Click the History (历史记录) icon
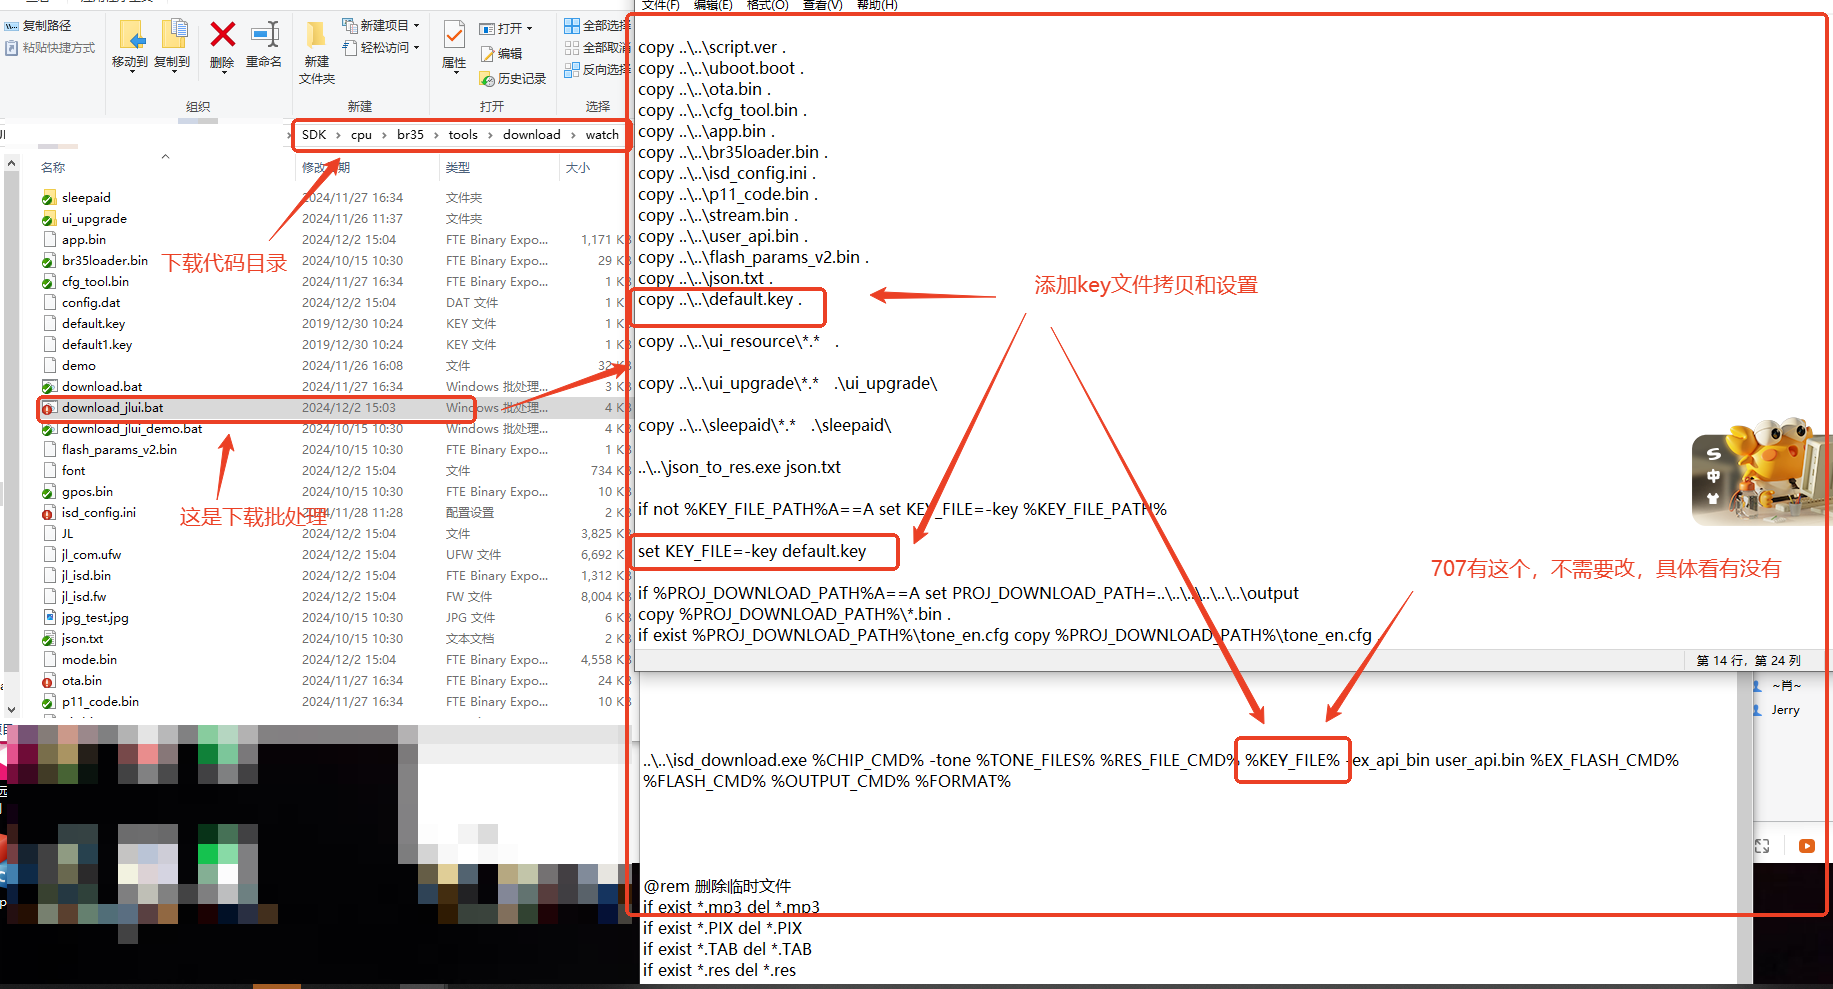The width and height of the screenshot is (1833, 989). coord(487,79)
